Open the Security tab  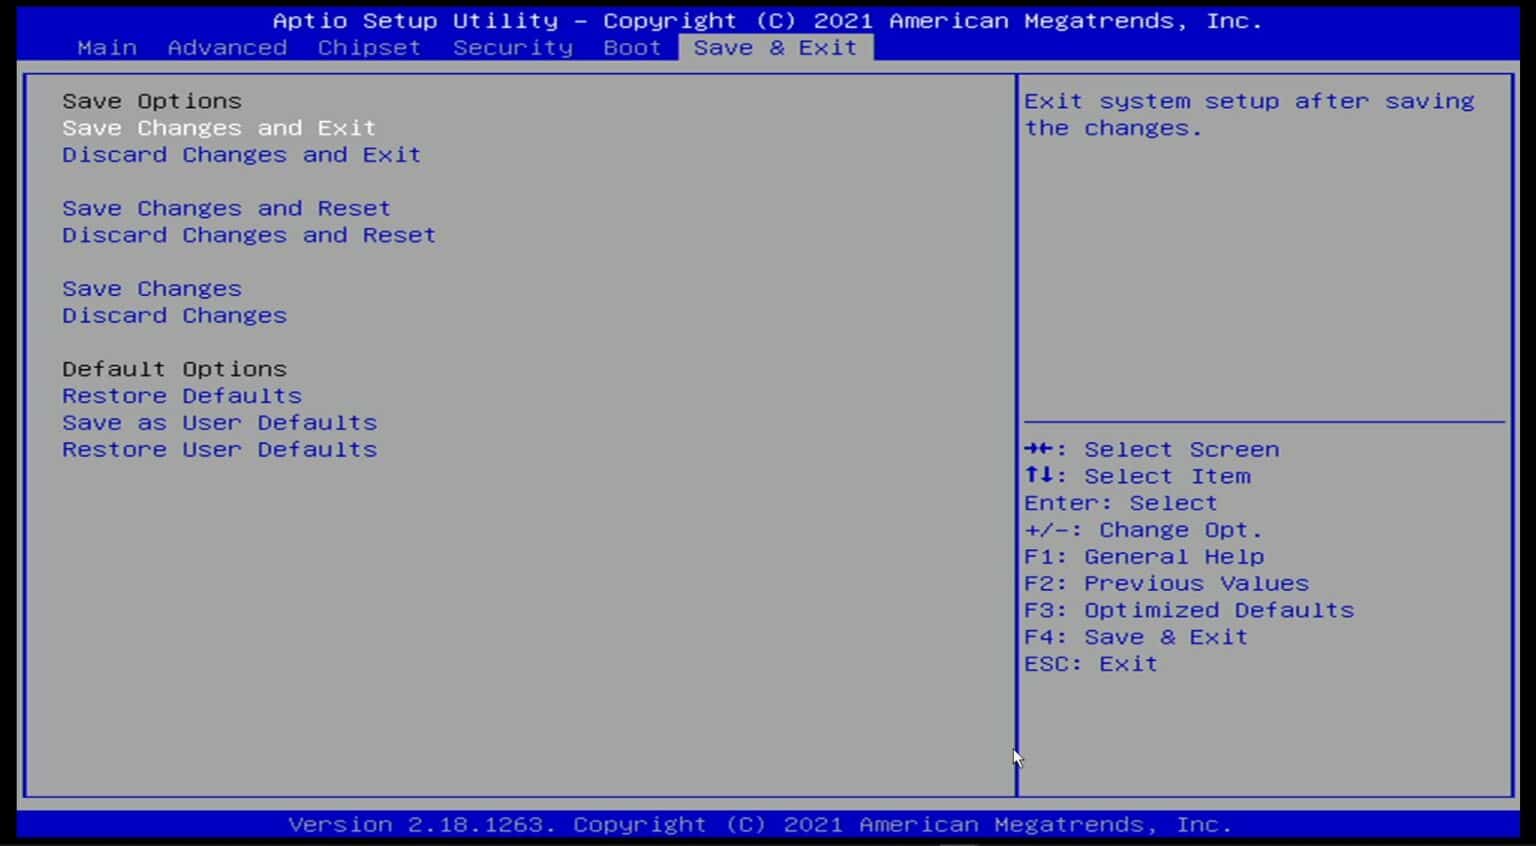point(512,47)
